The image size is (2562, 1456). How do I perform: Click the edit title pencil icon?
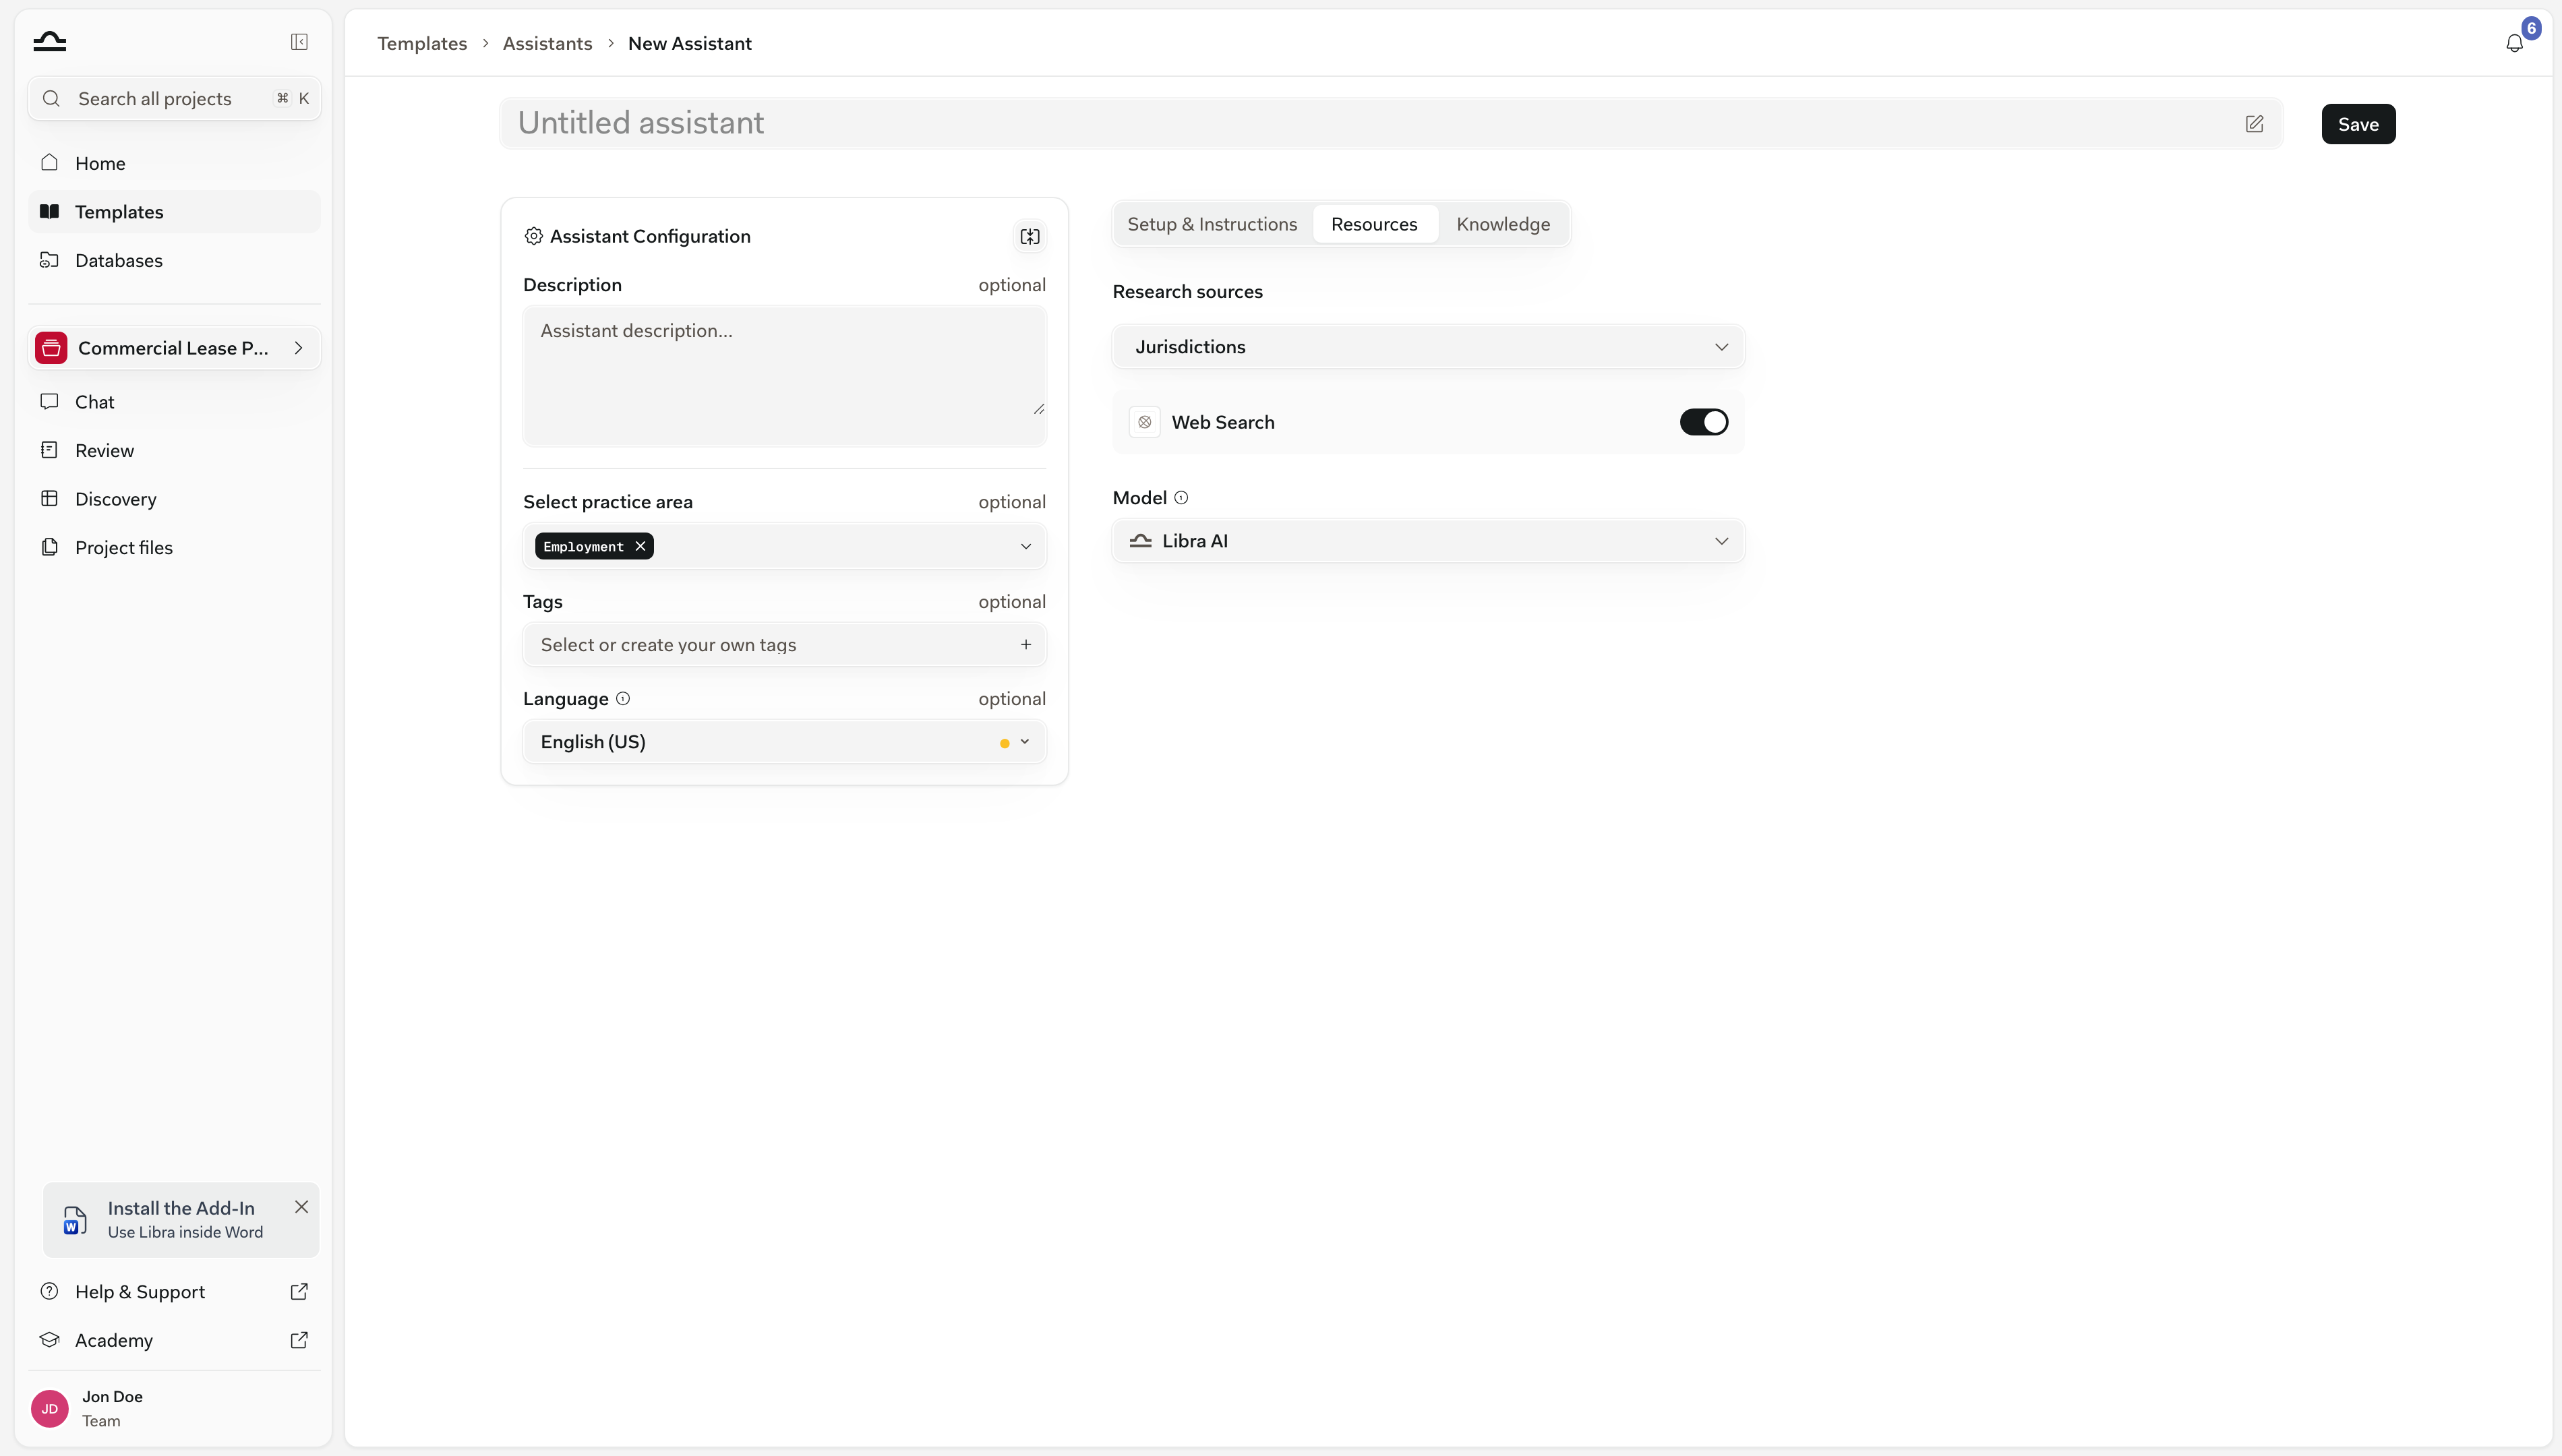pyautogui.click(x=2254, y=124)
